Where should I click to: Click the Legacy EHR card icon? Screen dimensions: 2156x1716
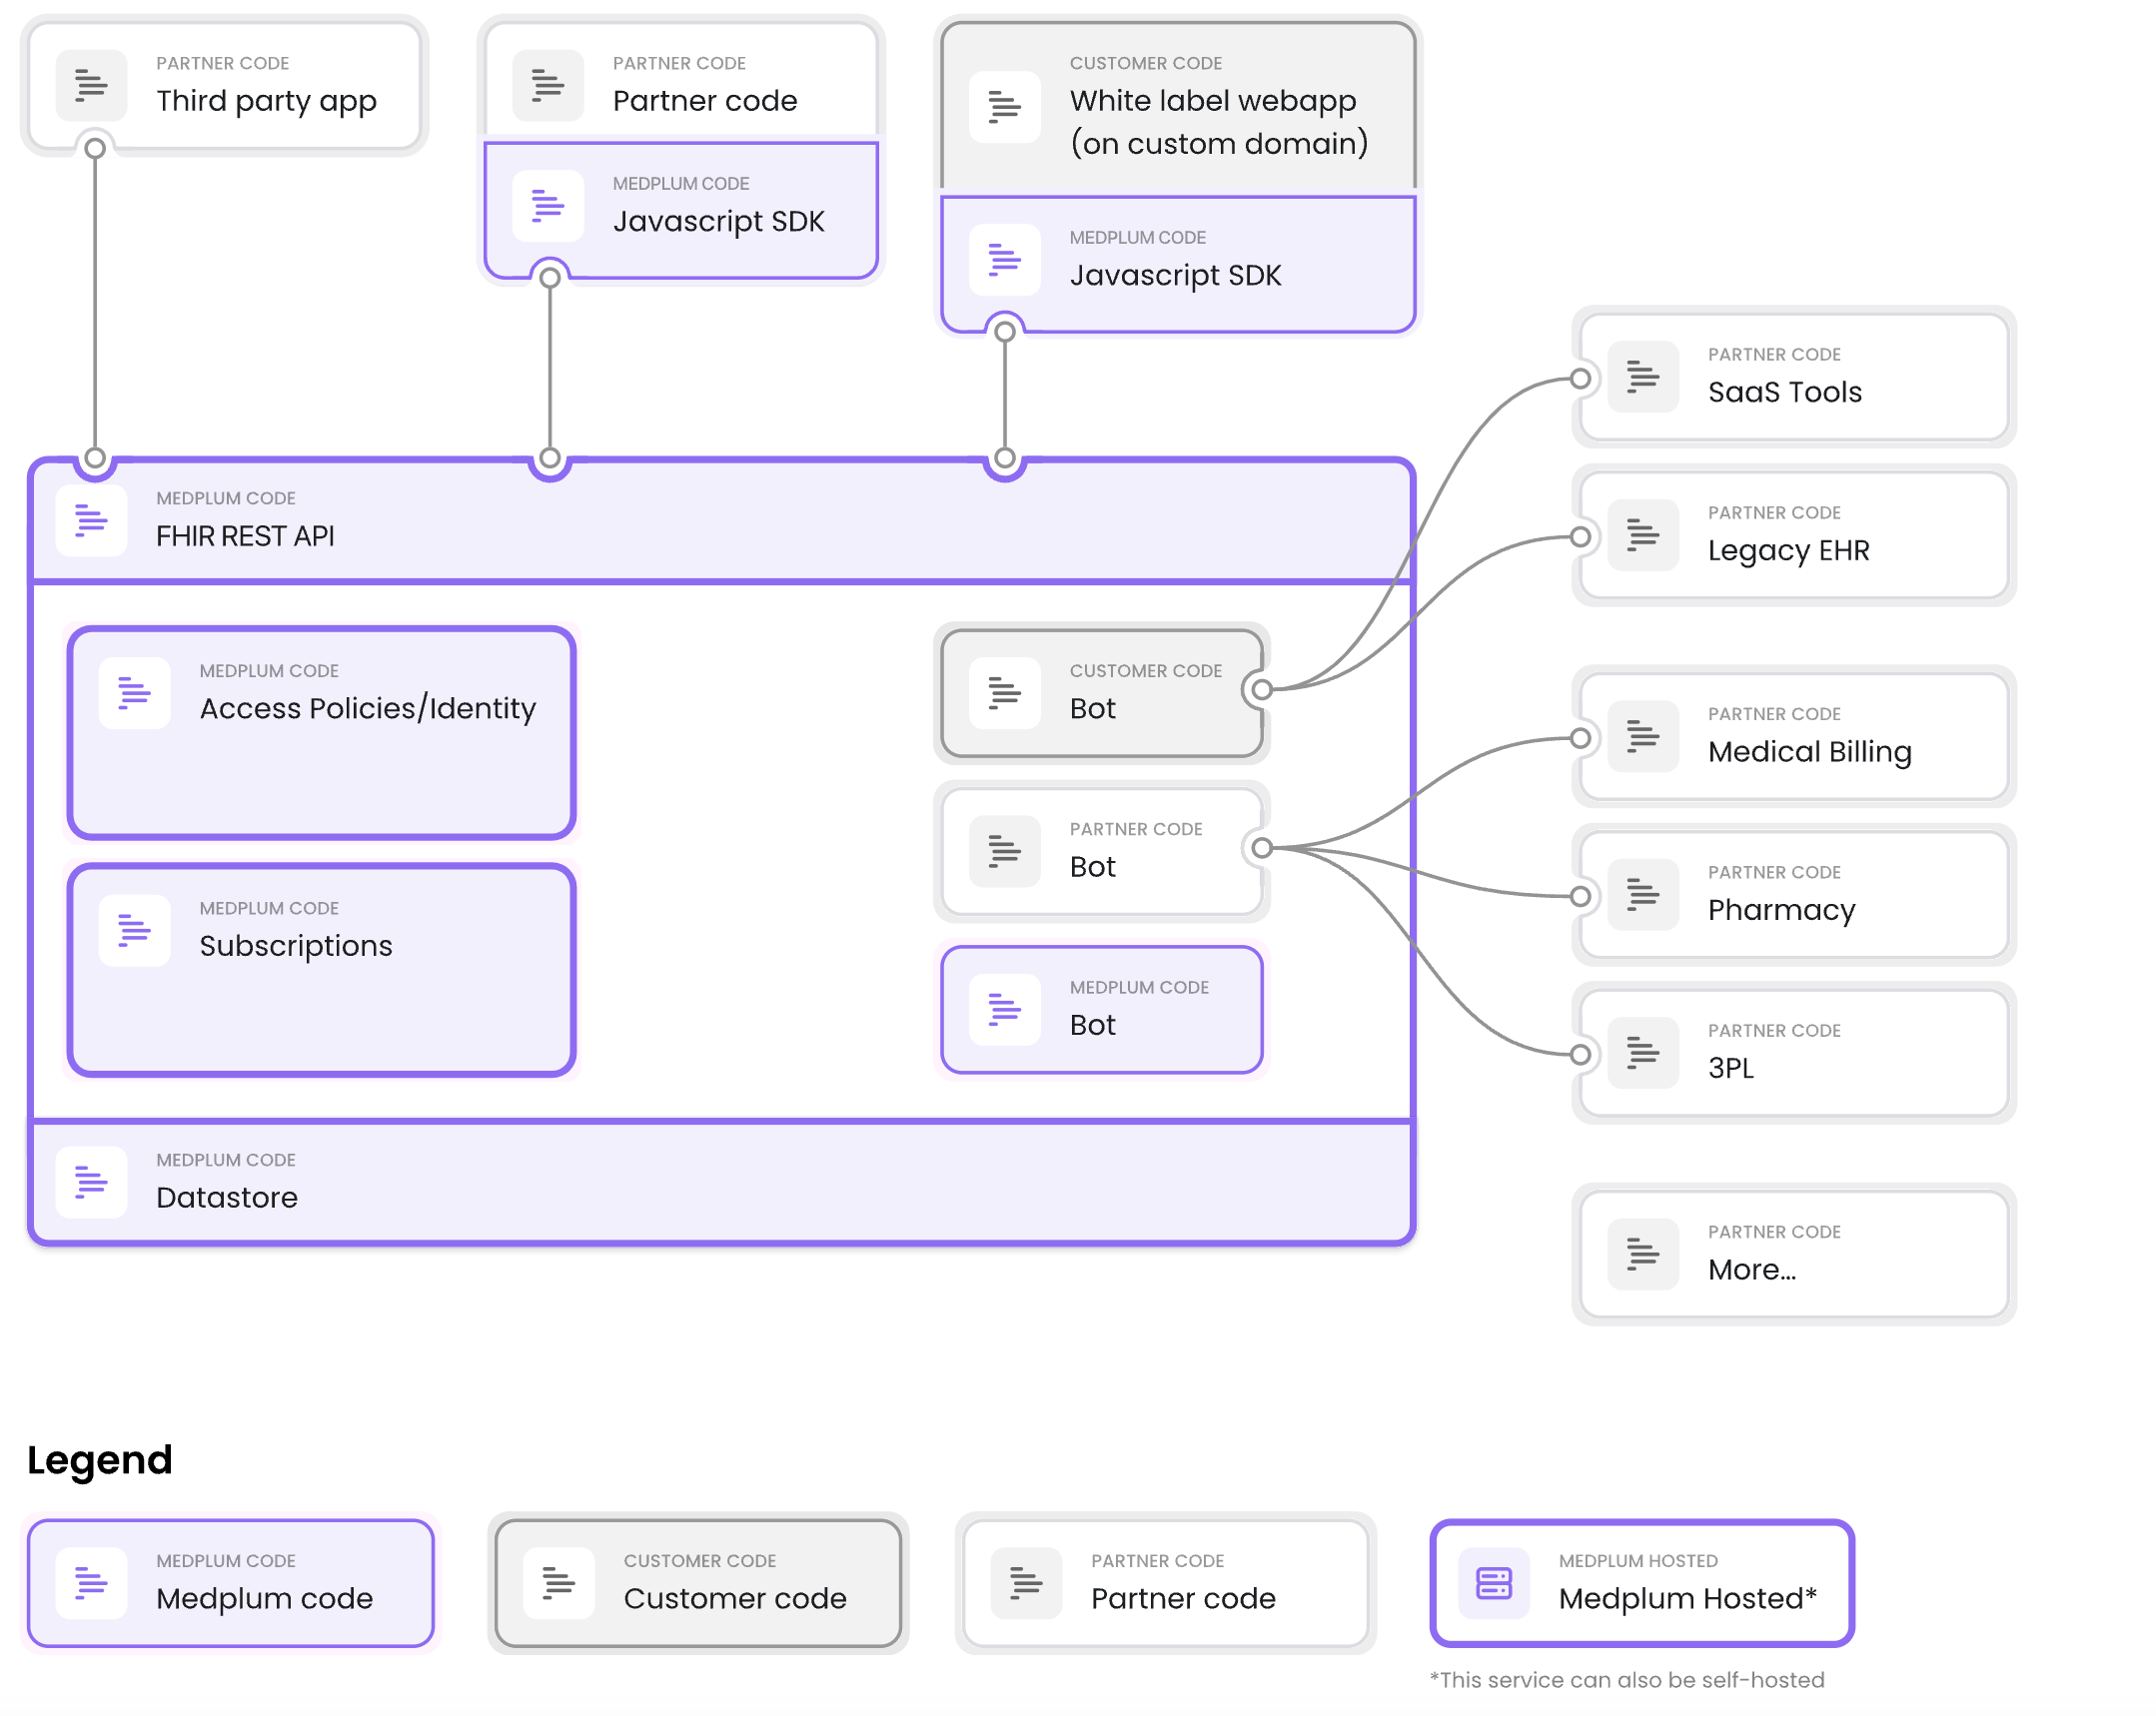pyautogui.click(x=1643, y=535)
